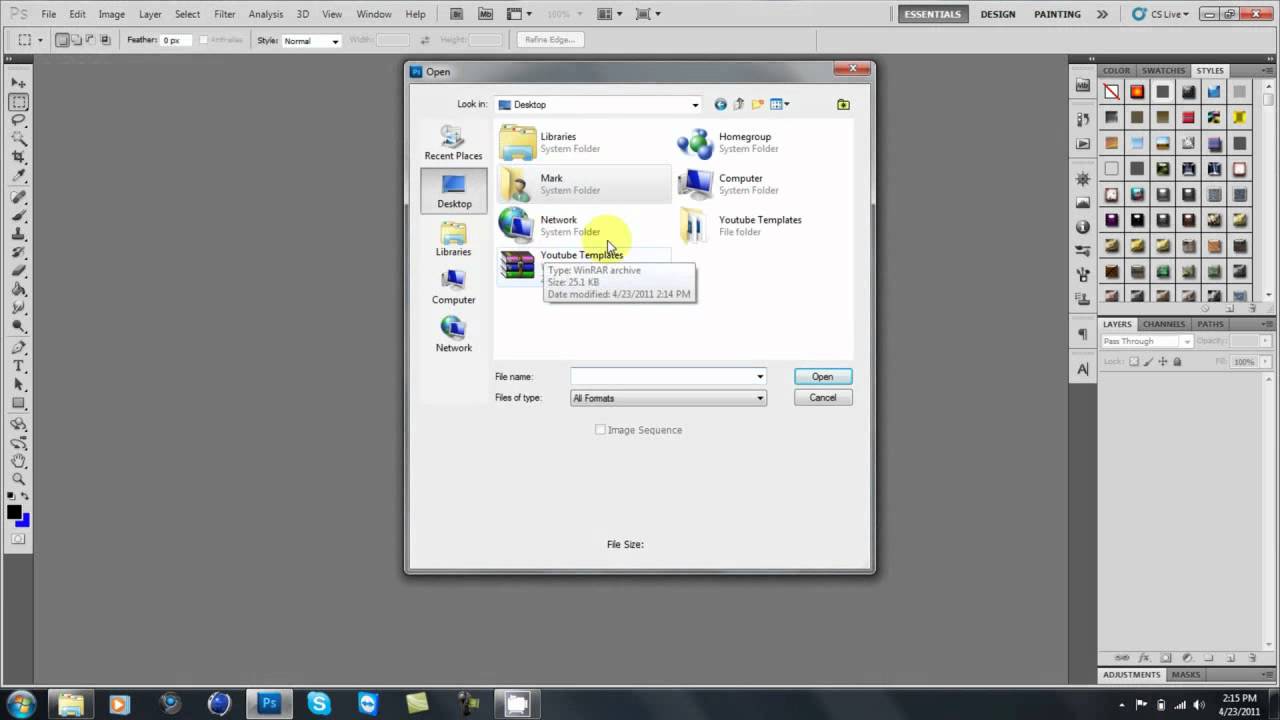The width and height of the screenshot is (1280, 720).
Task: Switch to the Painting workspace
Action: pos(1057,14)
